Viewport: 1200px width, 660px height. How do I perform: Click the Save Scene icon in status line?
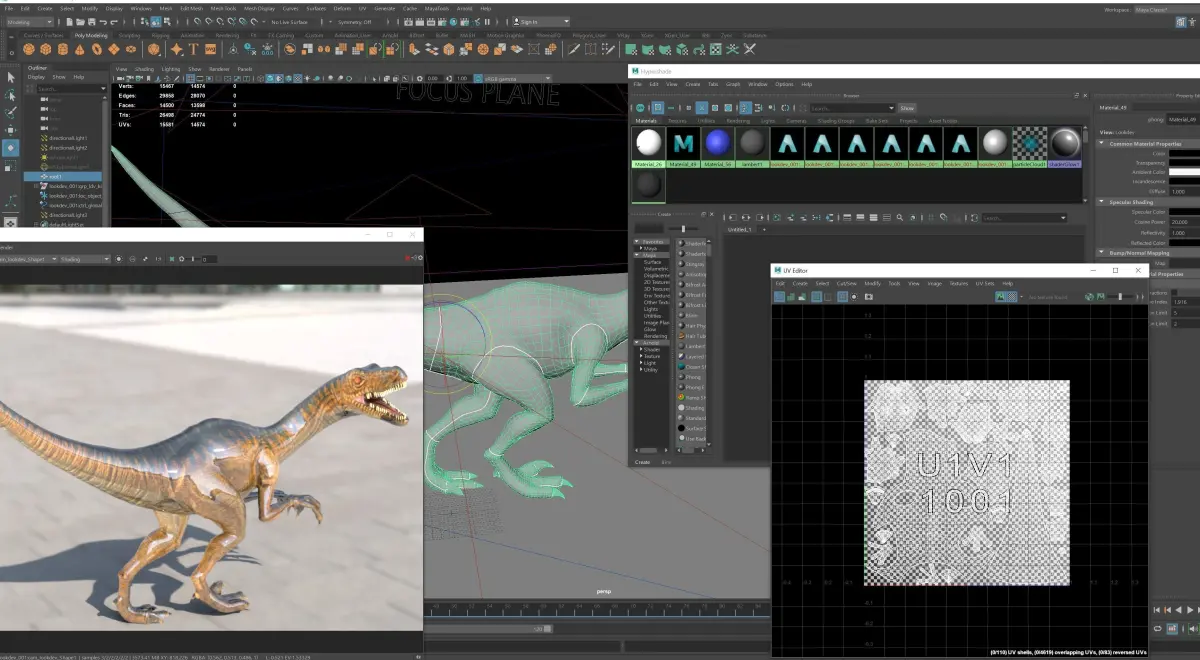click(91, 21)
